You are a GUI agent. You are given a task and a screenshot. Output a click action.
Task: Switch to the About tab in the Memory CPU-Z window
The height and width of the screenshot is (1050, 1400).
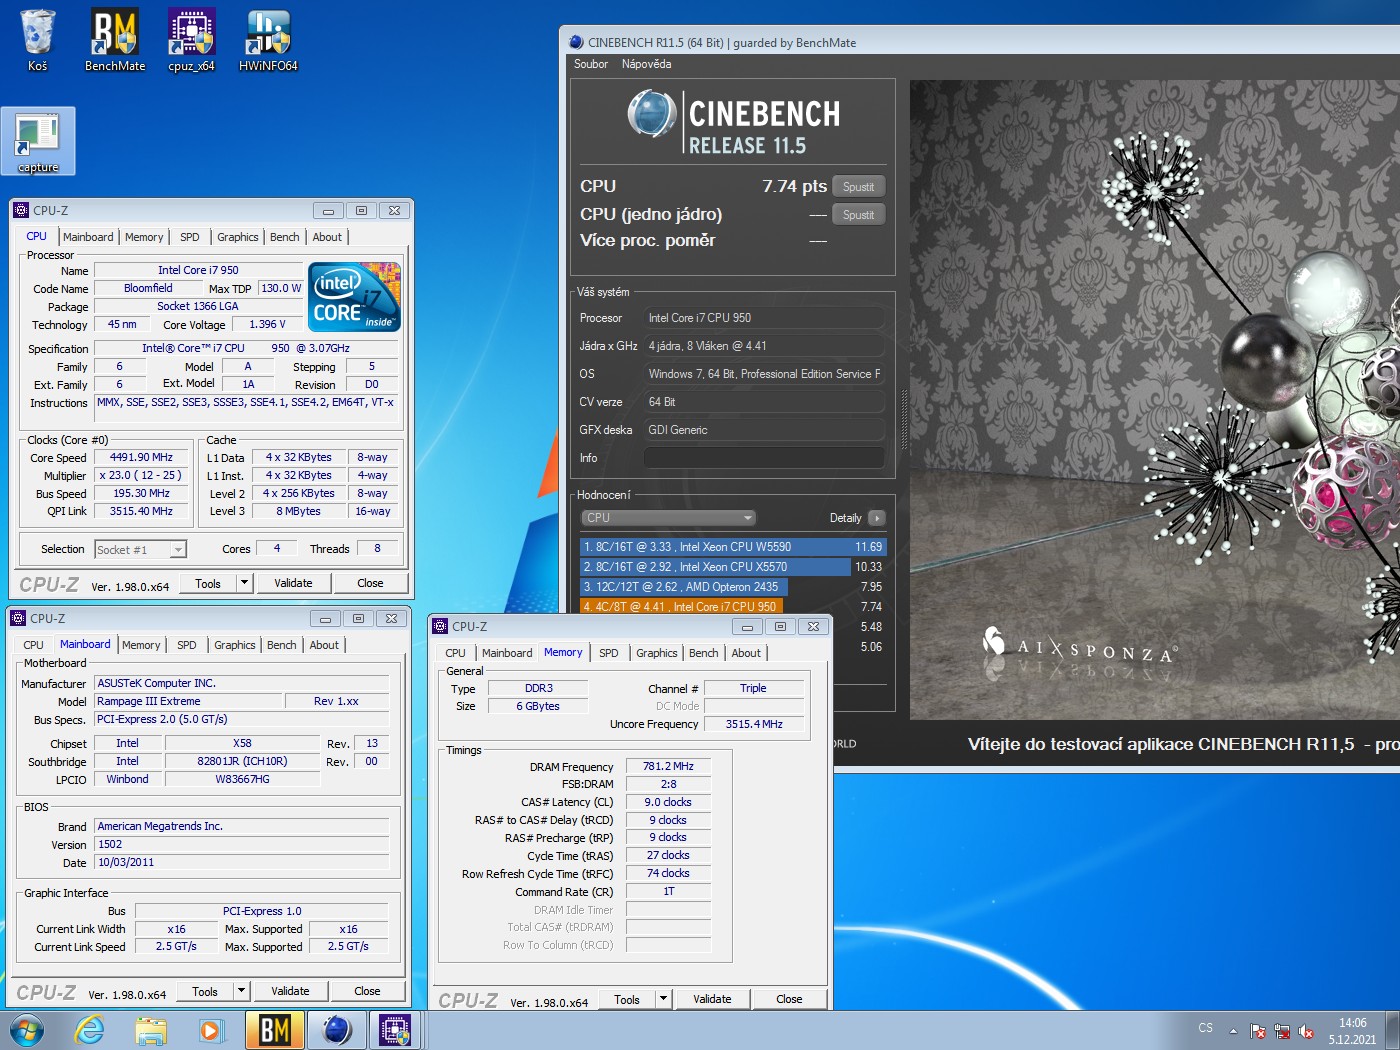pyautogui.click(x=746, y=653)
